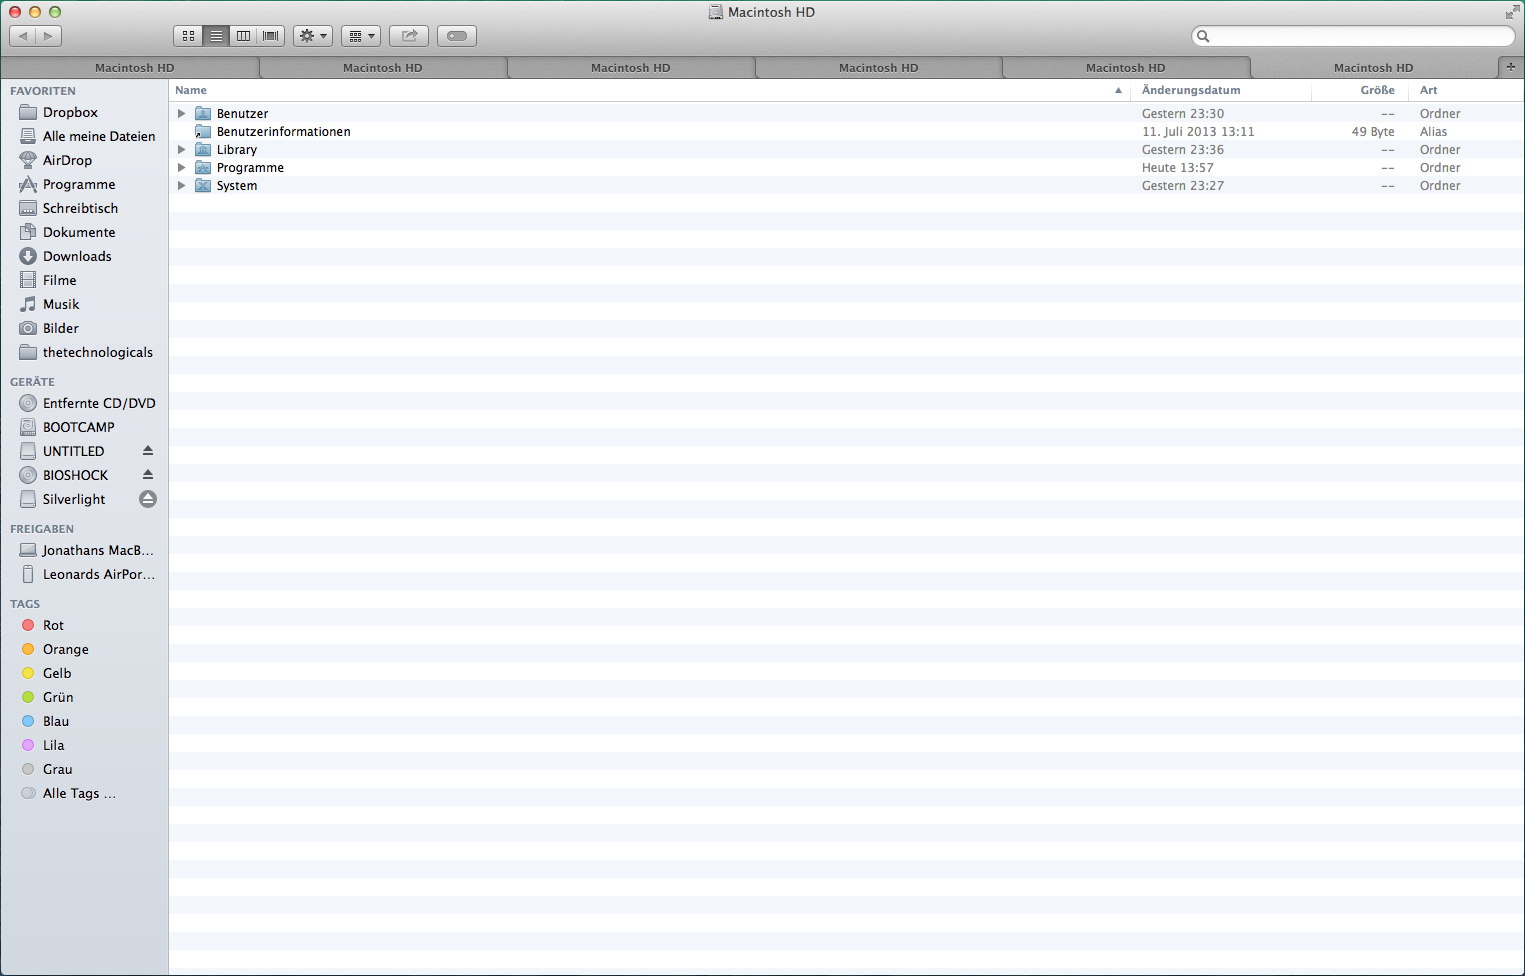
Task: Open the Action gear dropdown menu
Action: (x=313, y=36)
